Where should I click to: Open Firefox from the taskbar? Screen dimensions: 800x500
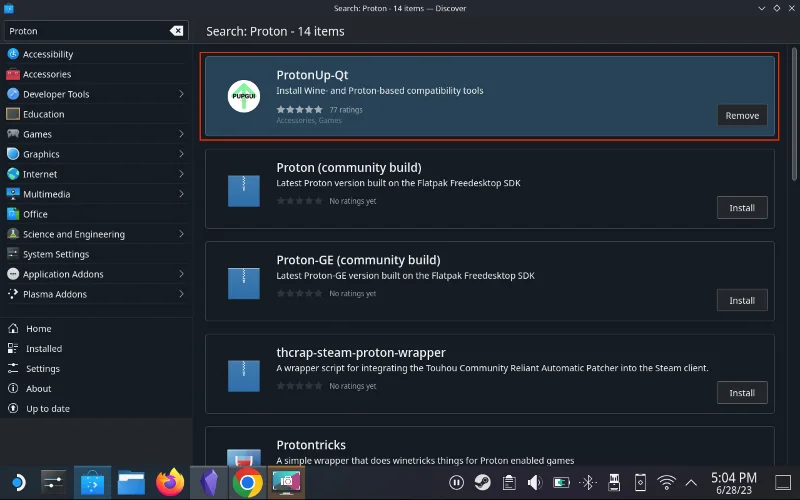tap(170, 482)
